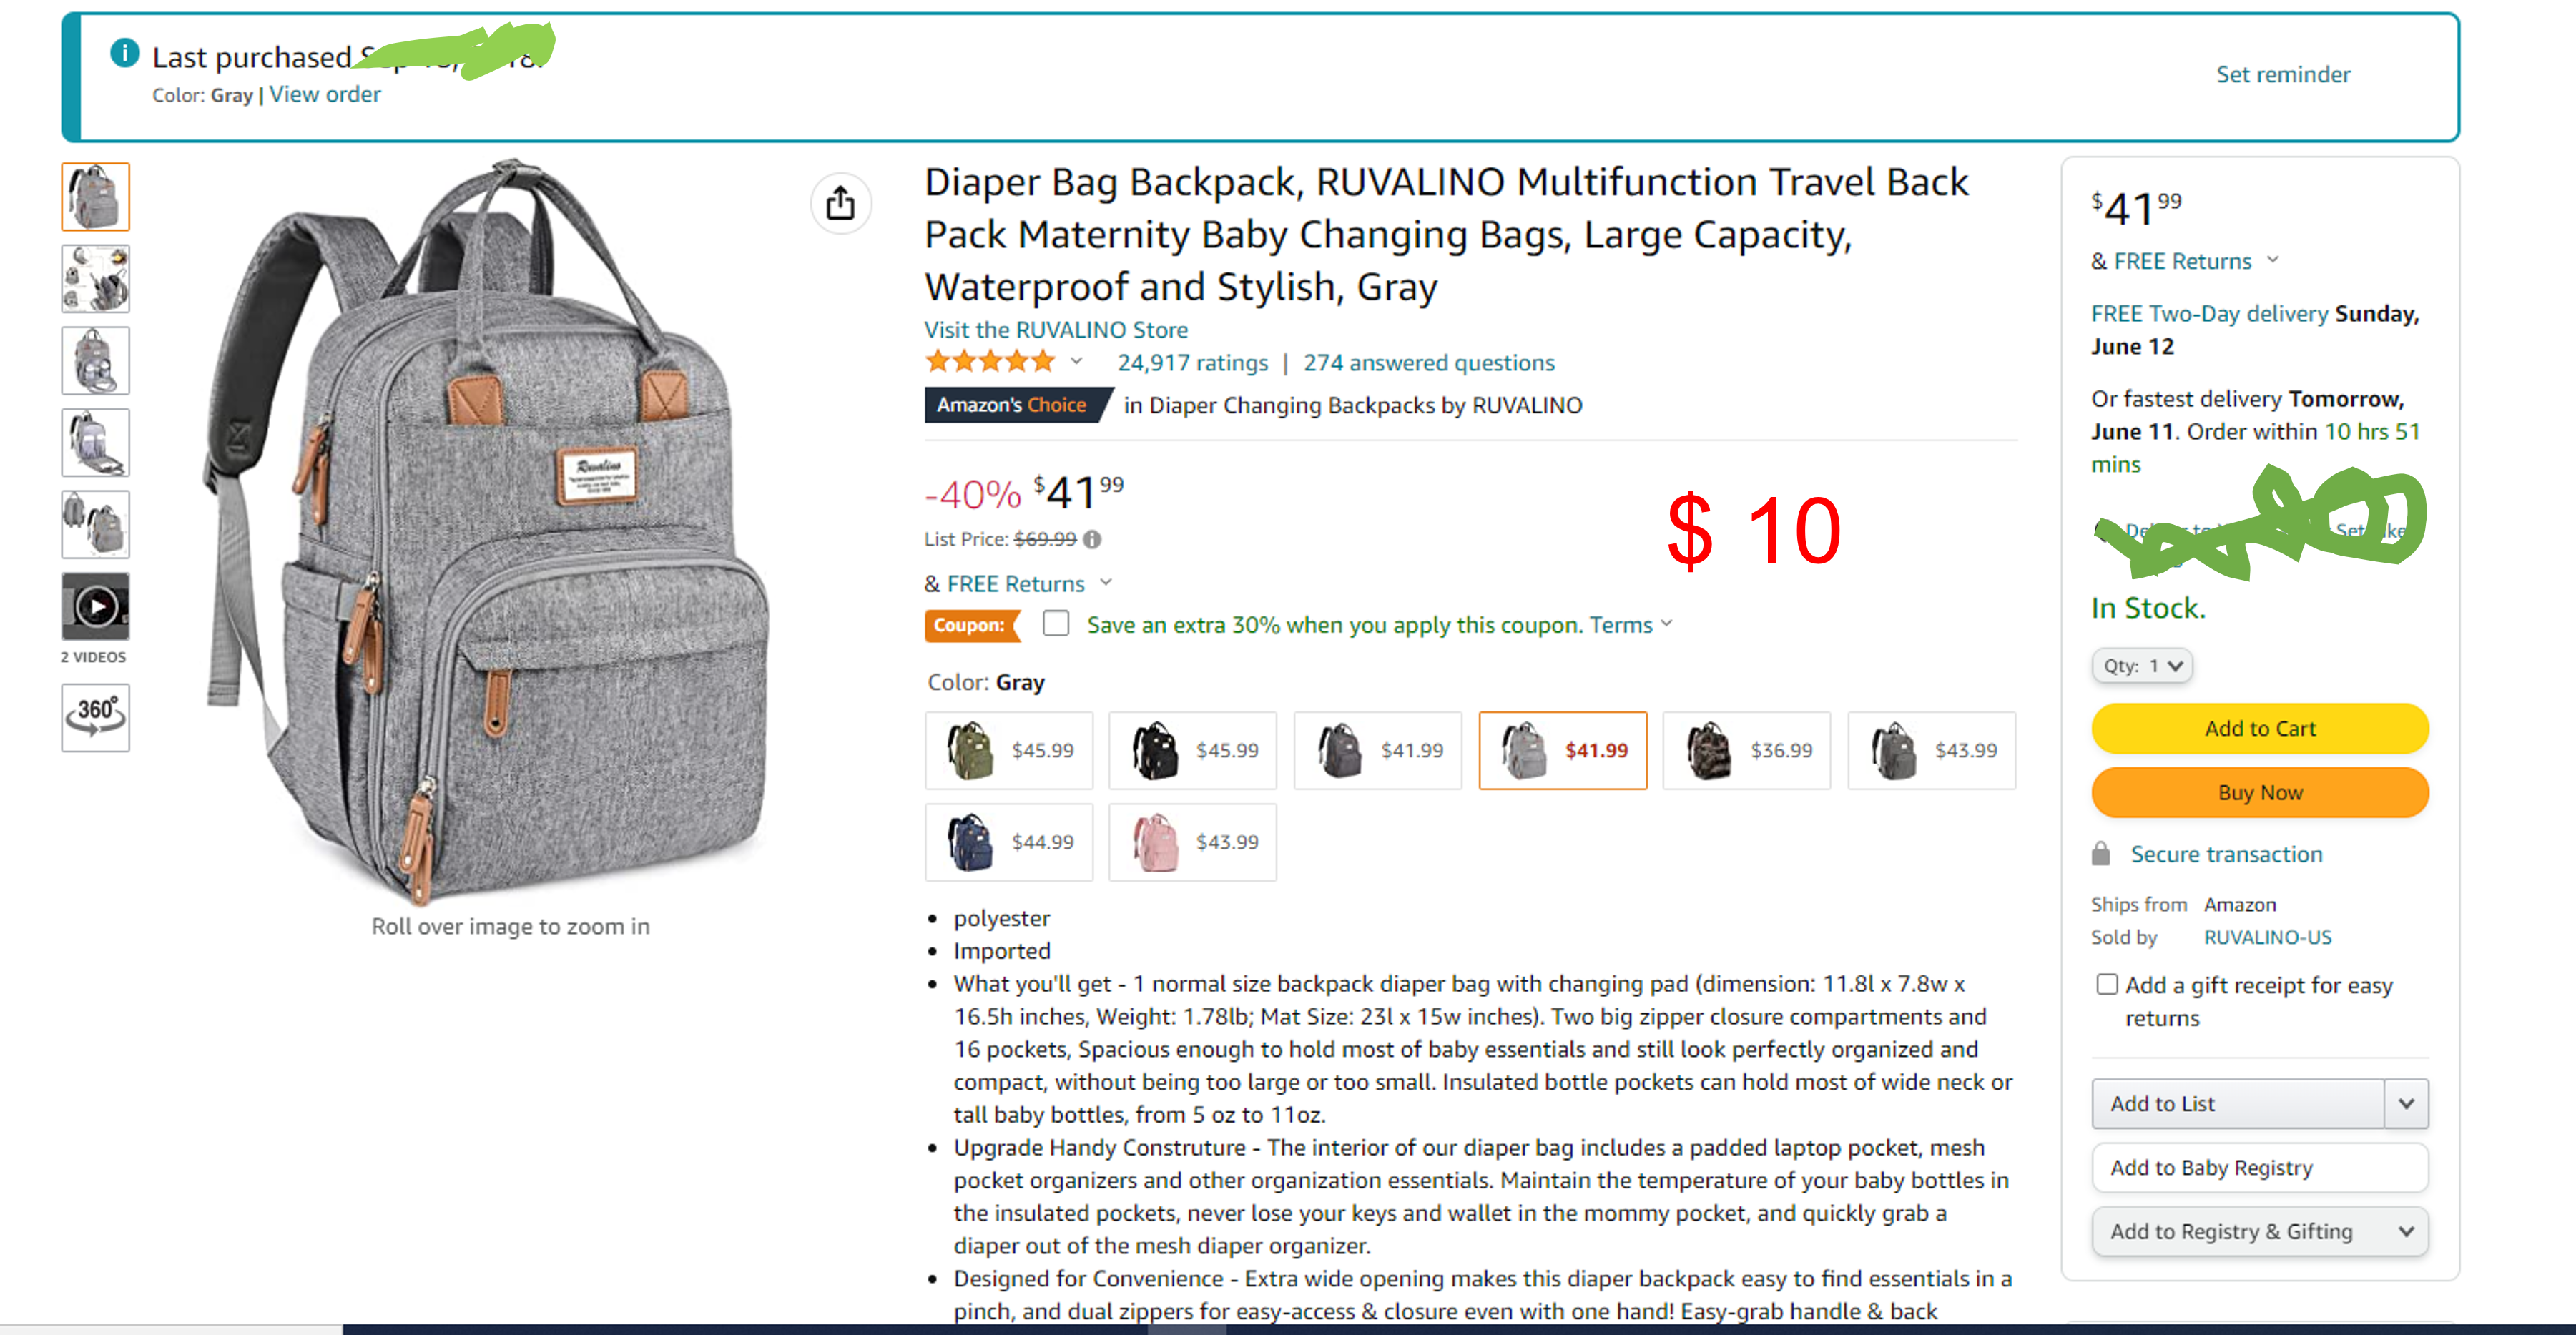
Task: Choose the camouflage $36.99 color option
Action: [x=1746, y=751]
